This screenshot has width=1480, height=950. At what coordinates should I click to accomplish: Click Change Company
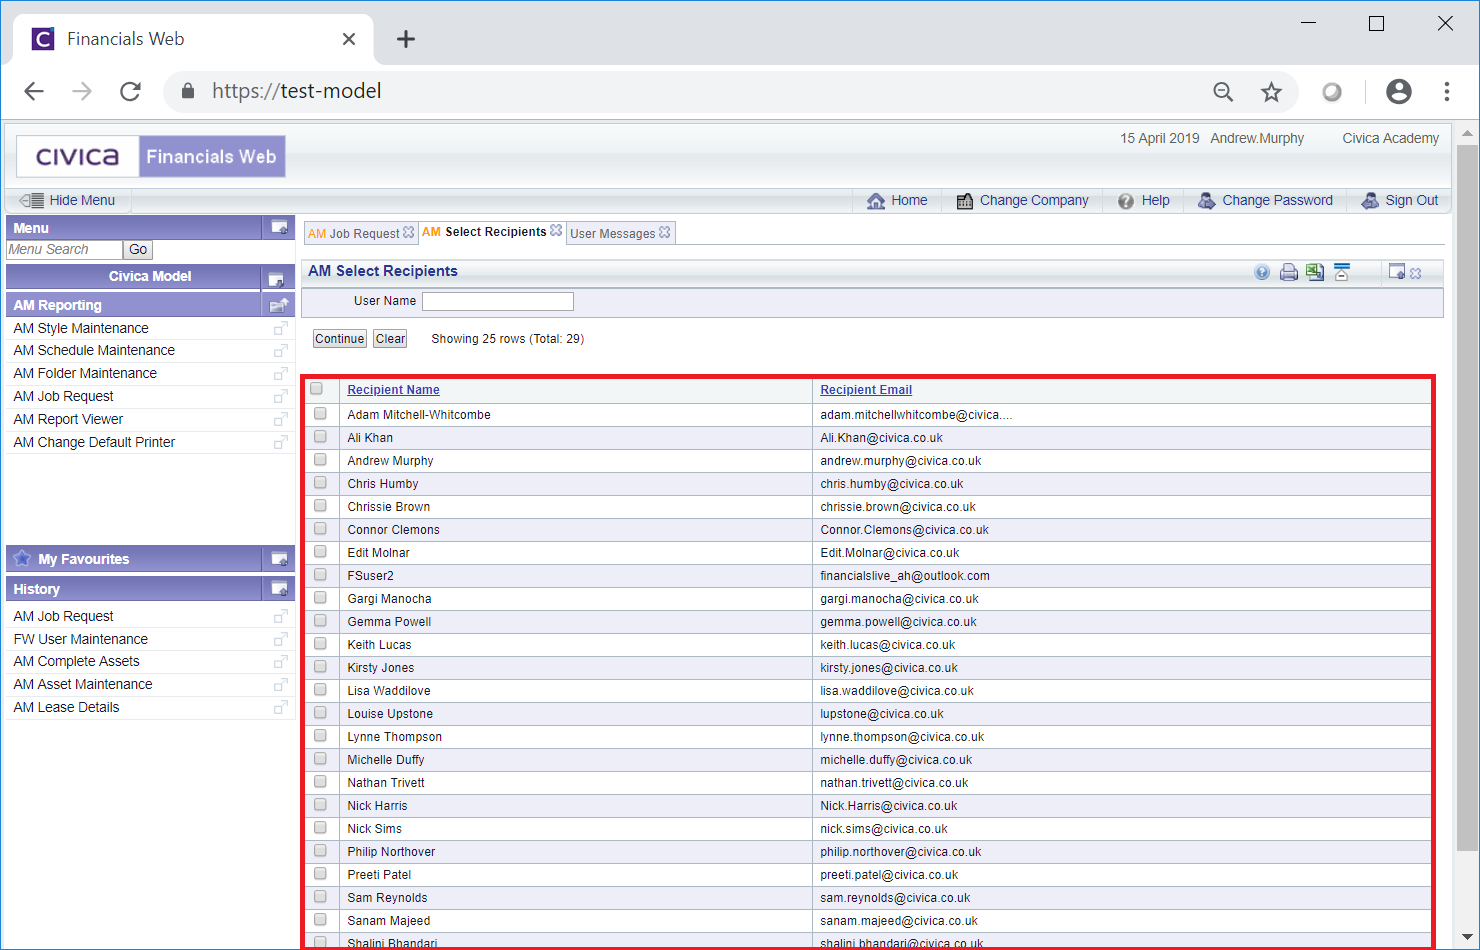[x=1022, y=201]
